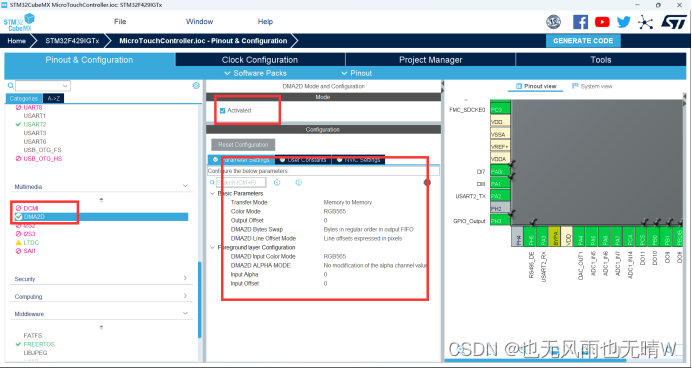
Task: Open the peripheral search dropdown
Action: [x=43, y=86]
